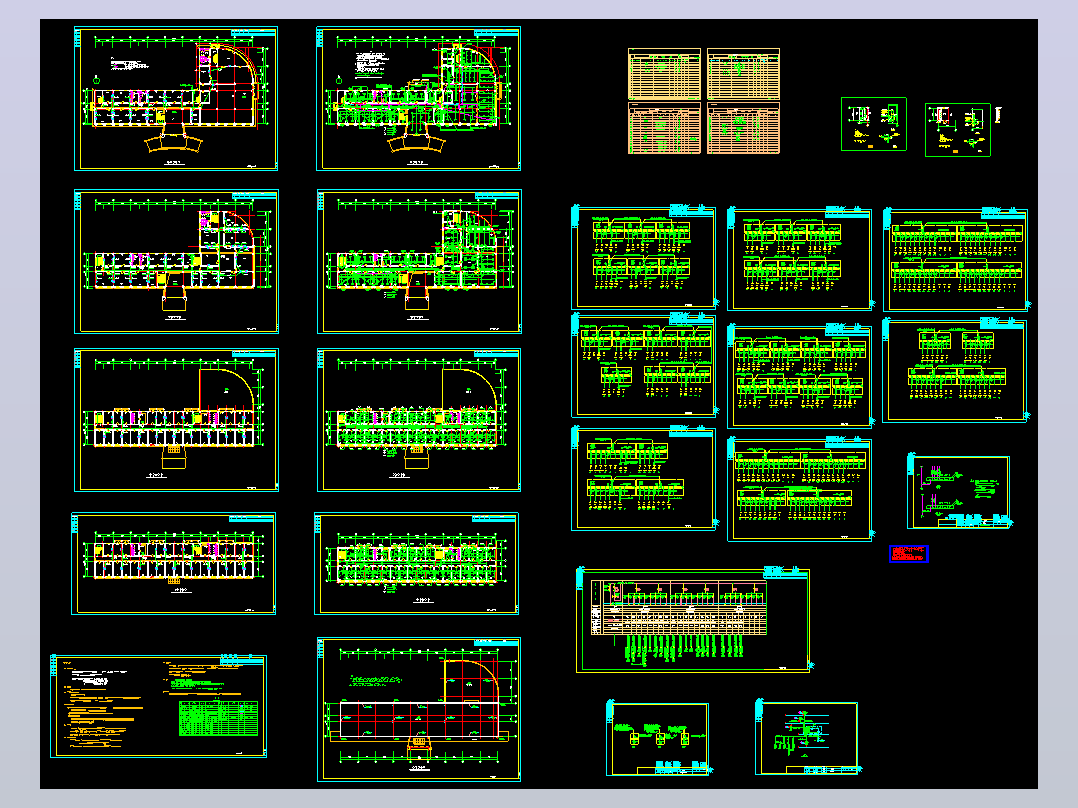
Task: Pick the fourth-row left rectangular floor plan sheet
Action: tap(173, 563)
